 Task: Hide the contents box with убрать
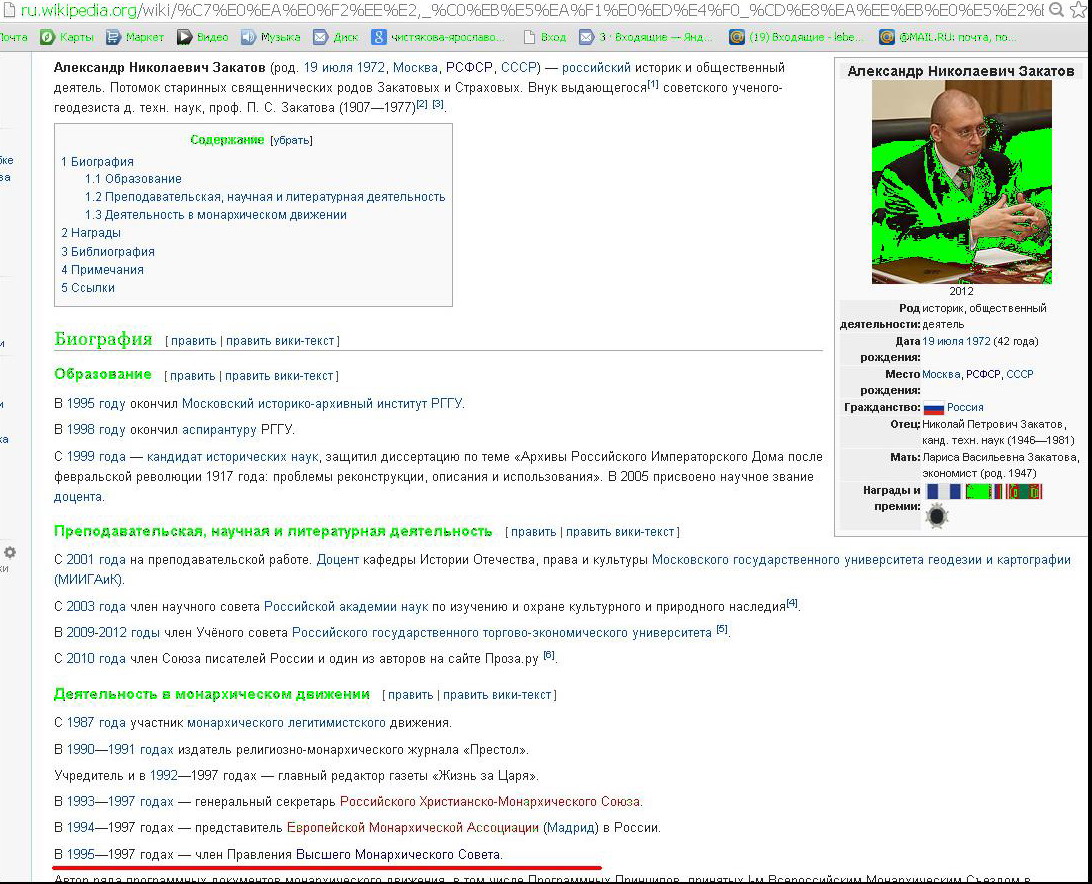click(291, 140)
